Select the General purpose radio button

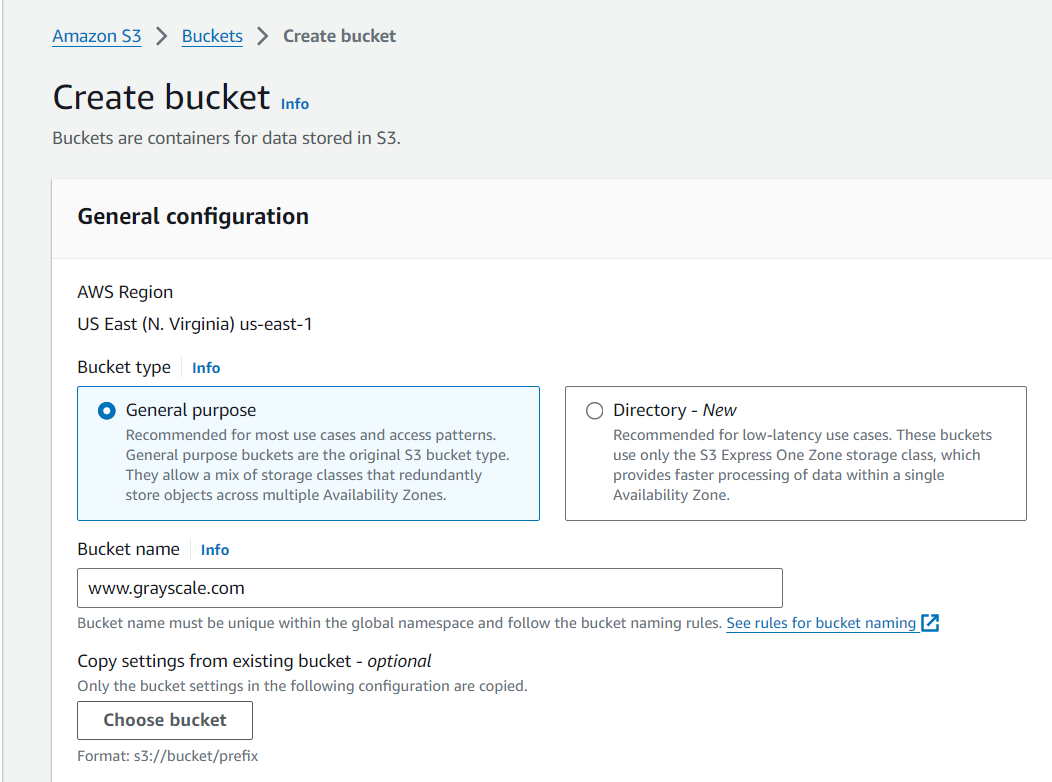106,411
